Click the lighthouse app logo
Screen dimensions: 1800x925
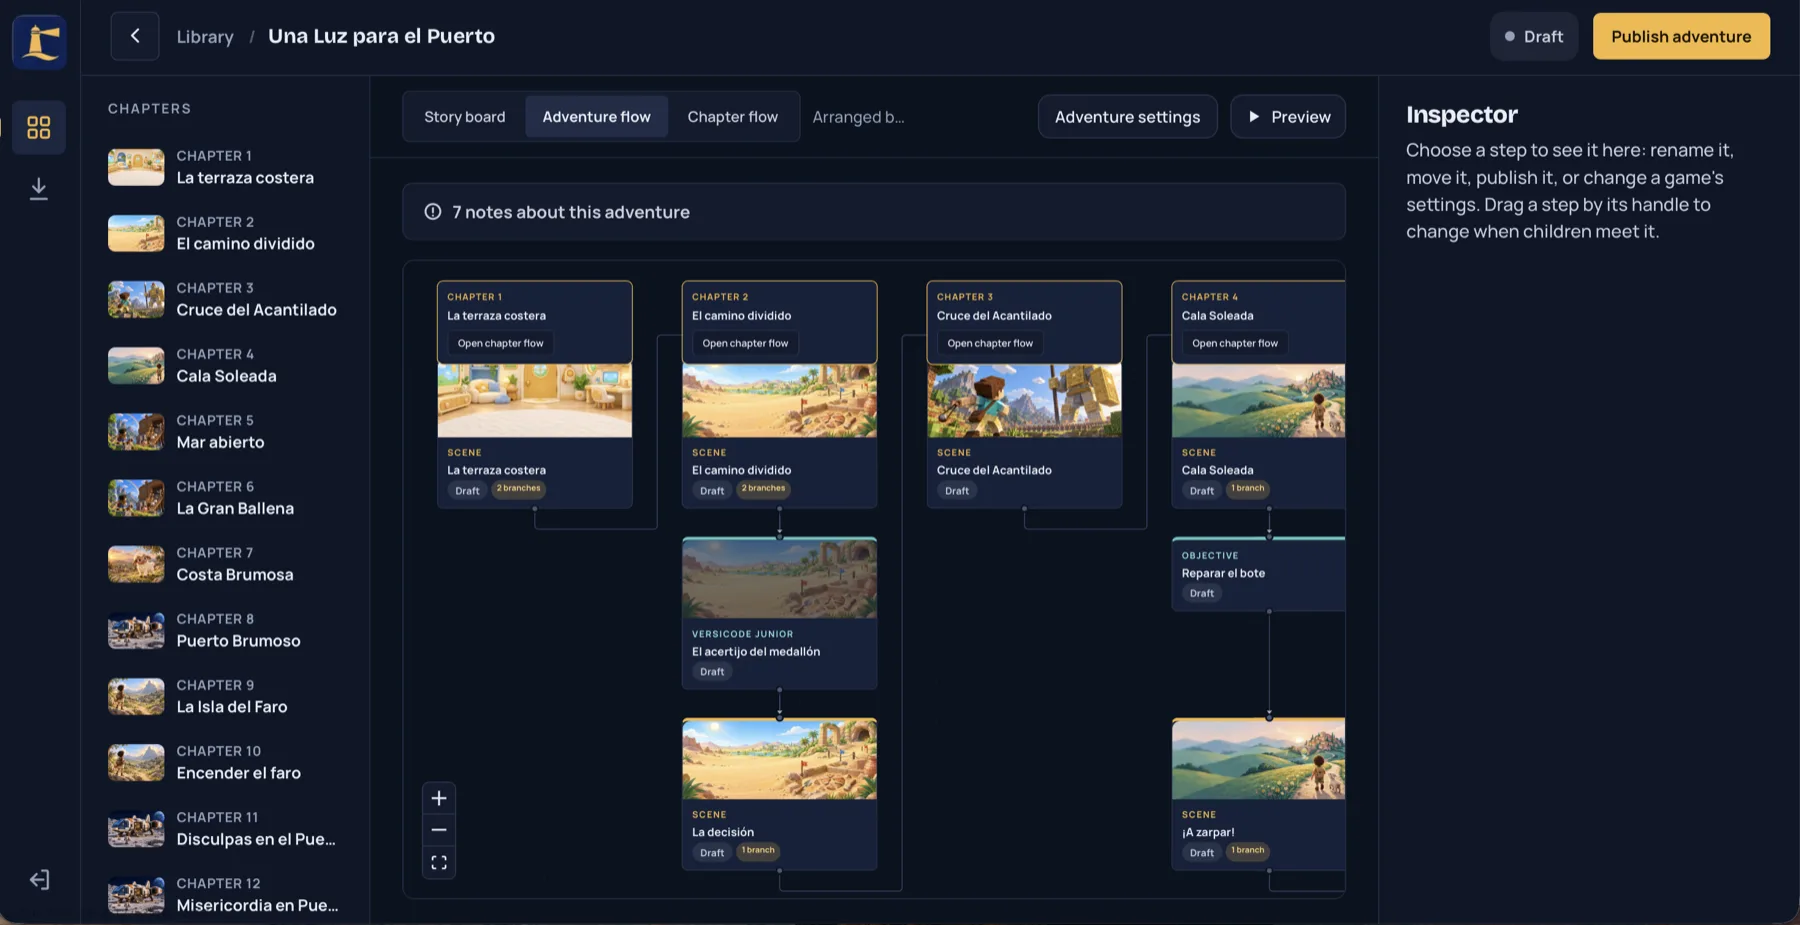click(39, 42)
